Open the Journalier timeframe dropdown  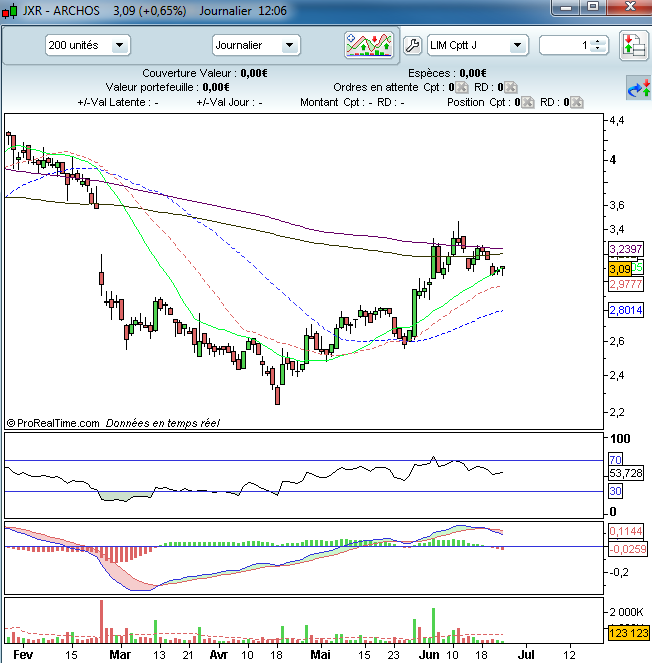256,45
